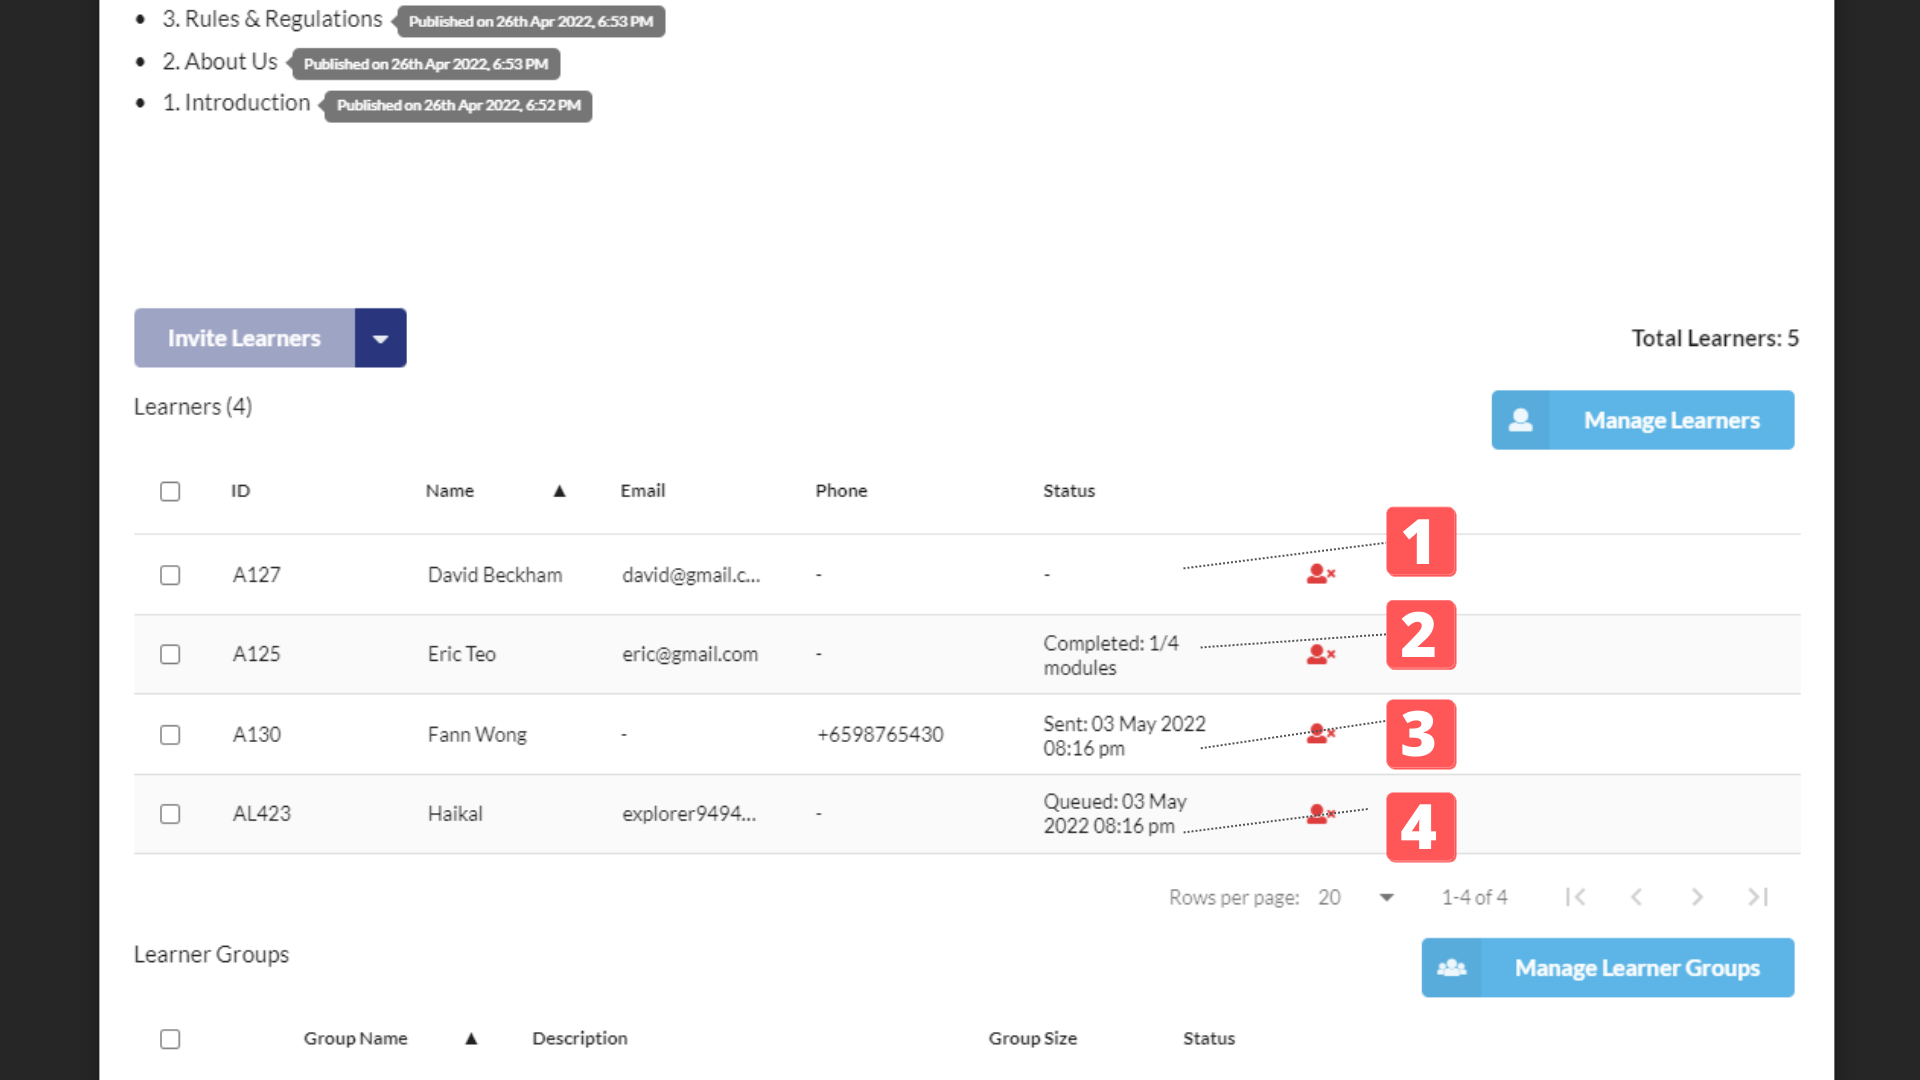This screenshot has height=1080, width=1920.
Task: Jump to the last page of learners
Action: pos(1758,897)
